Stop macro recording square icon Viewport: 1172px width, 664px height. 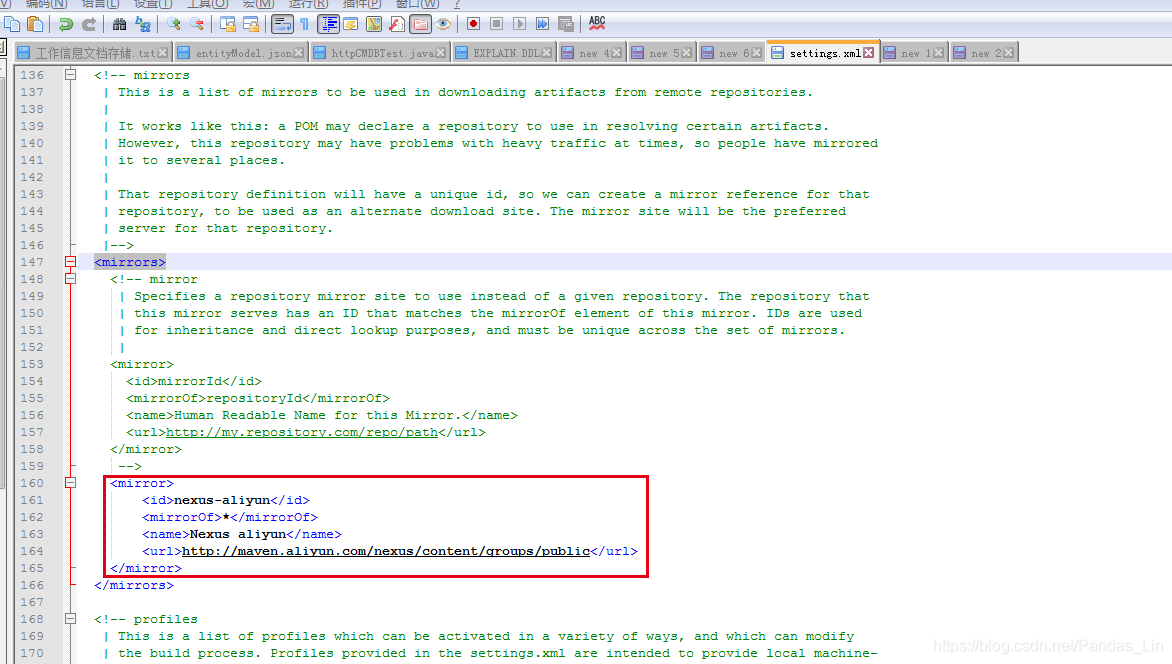click(x=496, y=24)
